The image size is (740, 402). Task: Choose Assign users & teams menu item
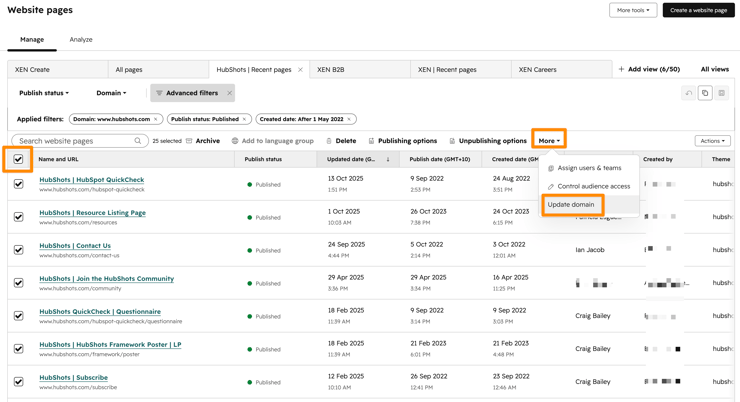tap(589, 168)
